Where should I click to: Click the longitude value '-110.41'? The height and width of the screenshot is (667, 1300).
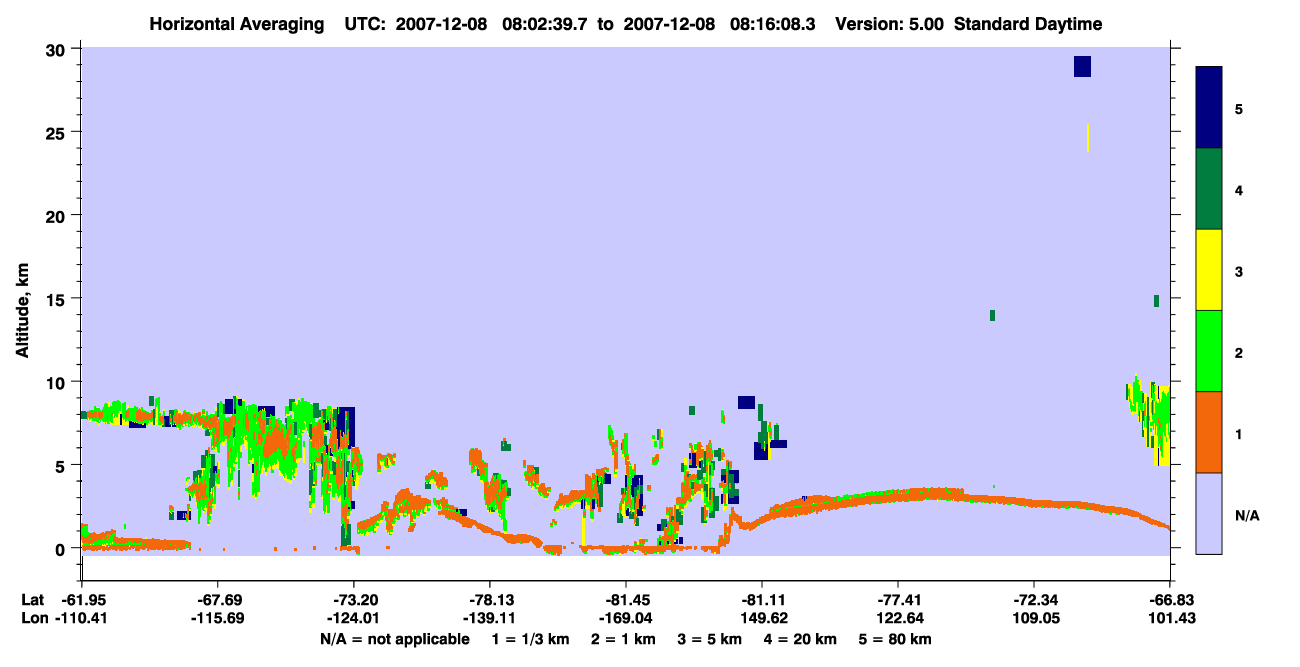(81, 619)
